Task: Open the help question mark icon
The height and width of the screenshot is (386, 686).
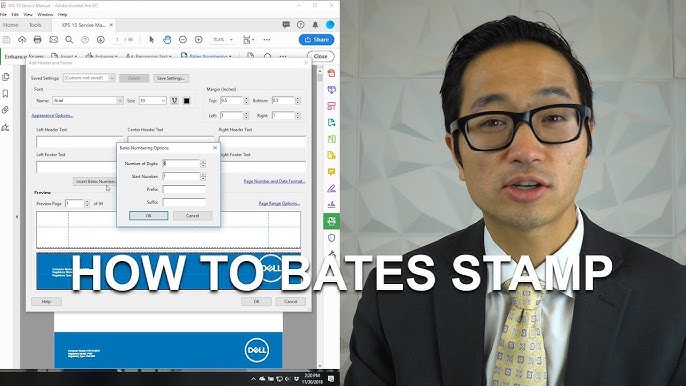Action: (301, 25)
